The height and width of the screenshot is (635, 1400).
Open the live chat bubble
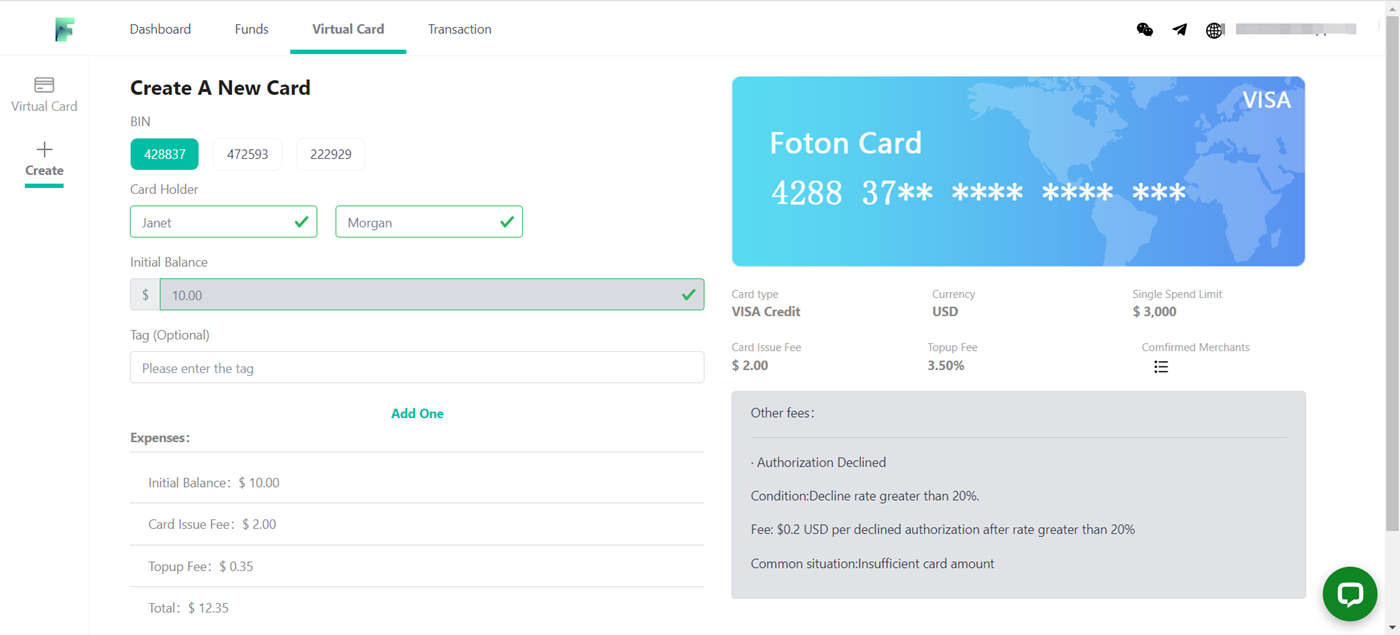1350,594
